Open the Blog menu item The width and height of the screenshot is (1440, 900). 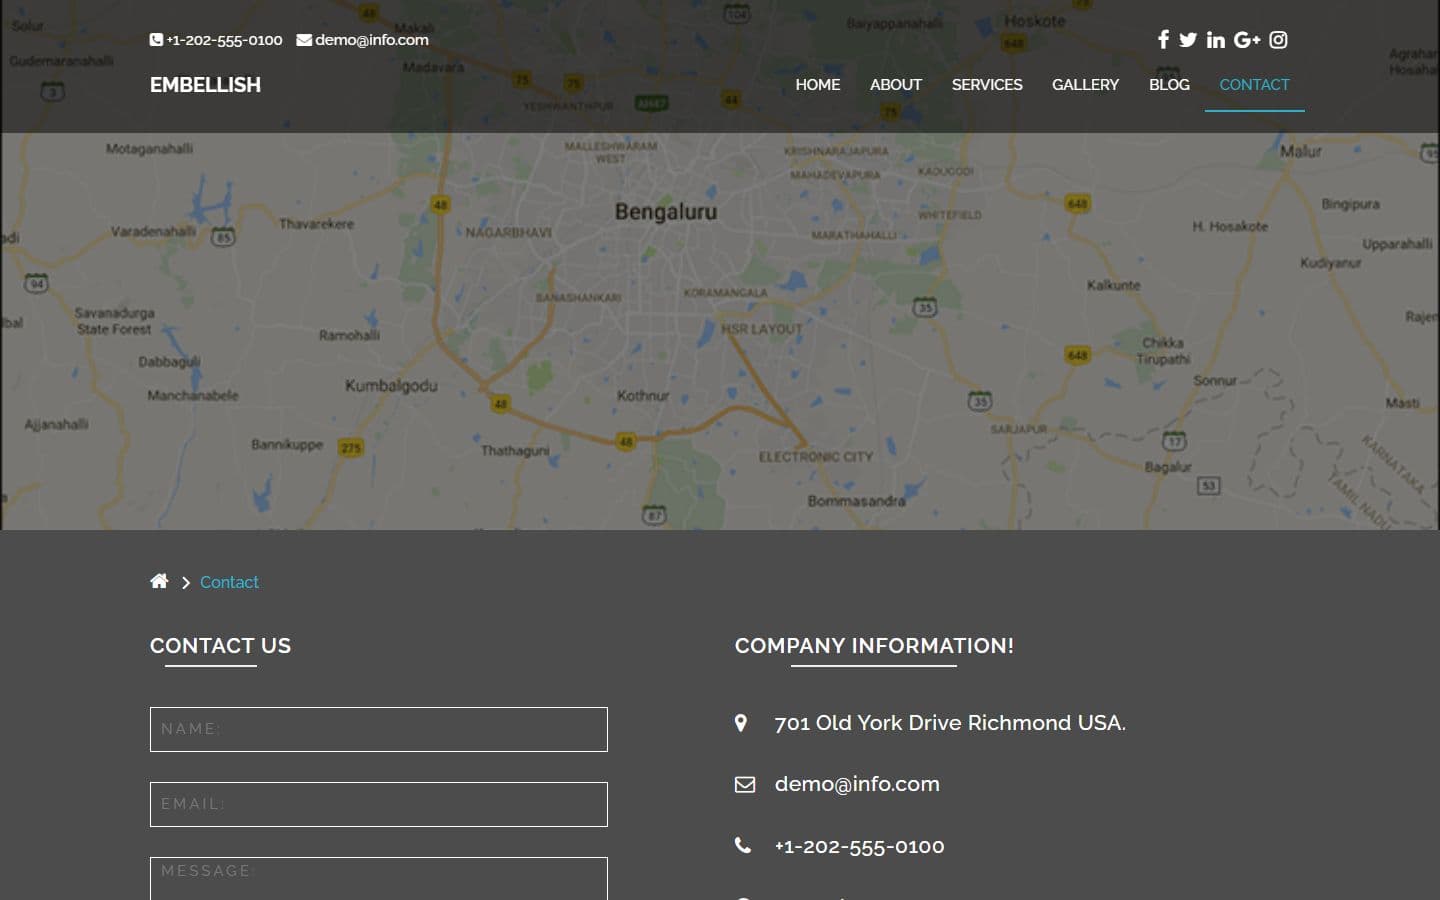1169,85
